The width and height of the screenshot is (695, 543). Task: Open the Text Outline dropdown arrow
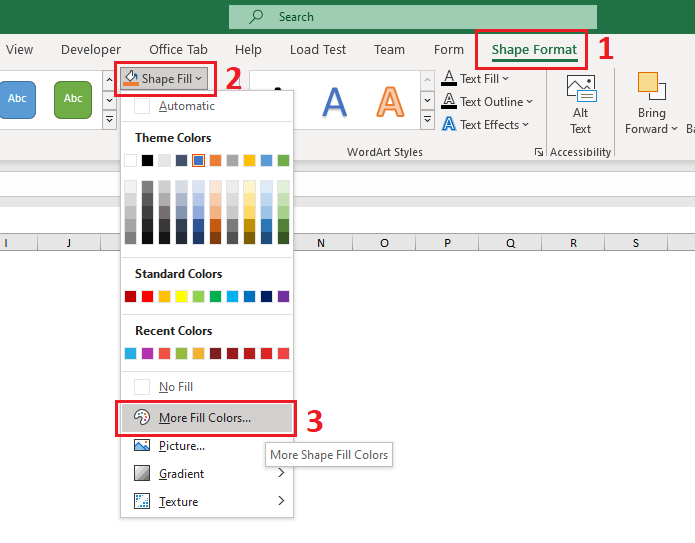[x=529, y=102]
